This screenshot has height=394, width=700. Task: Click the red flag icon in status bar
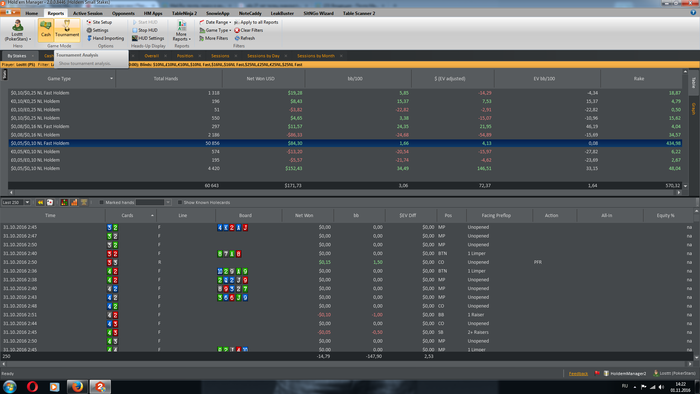(597, 373)
